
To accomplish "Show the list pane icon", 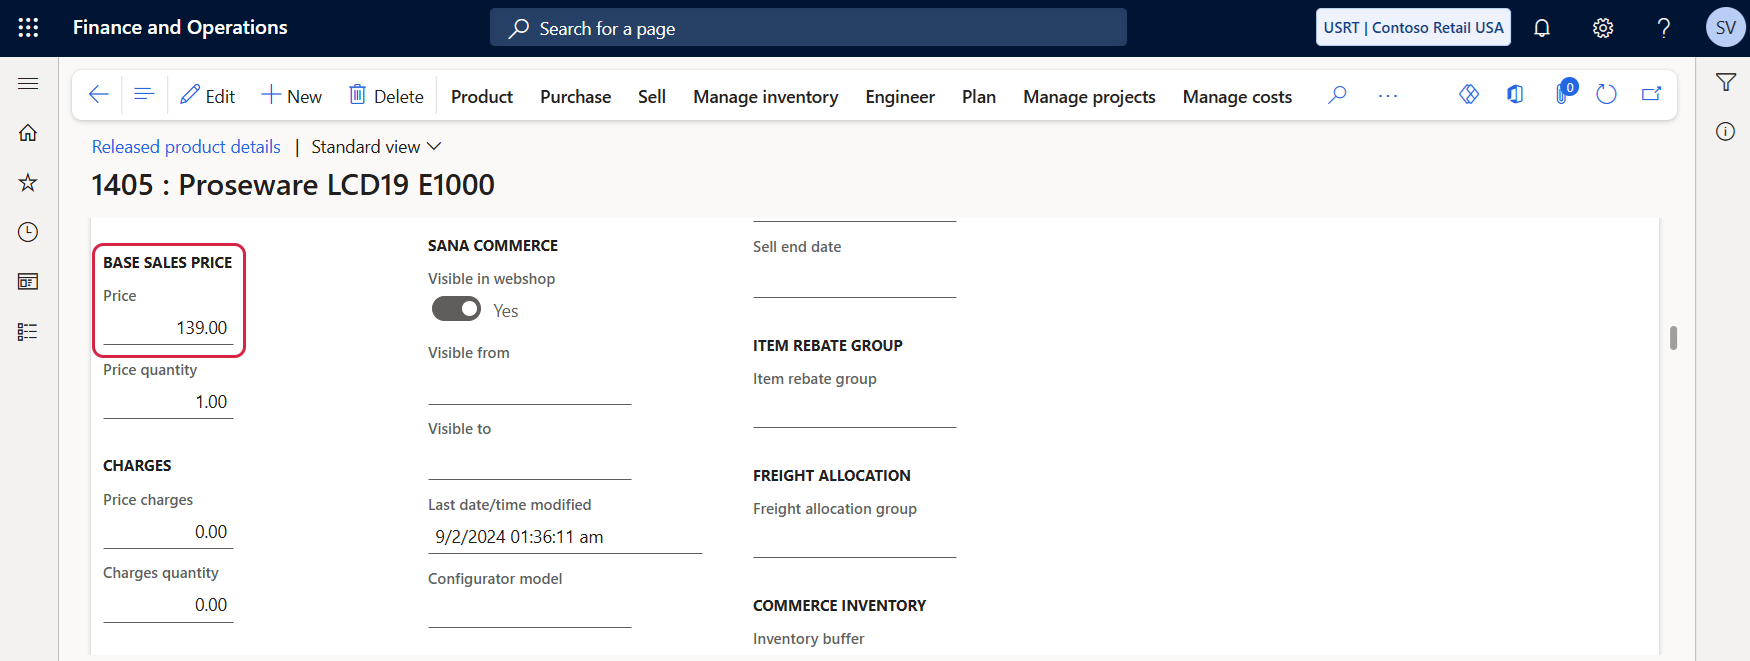I will [144, 95].
